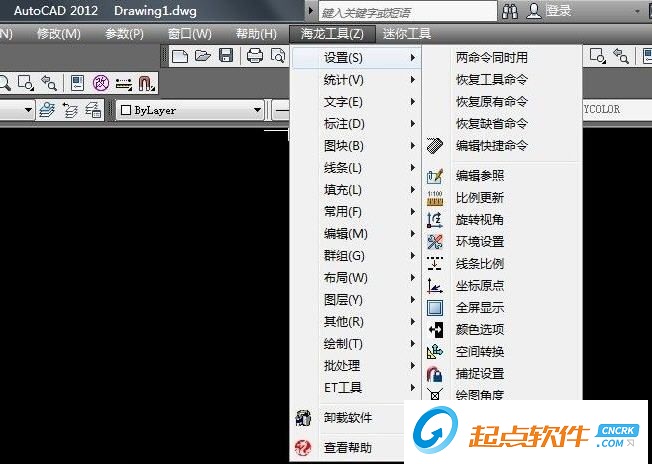652x464 pixels.
Task: Click the Print (plot) icon
Action: tap(254, 56)
